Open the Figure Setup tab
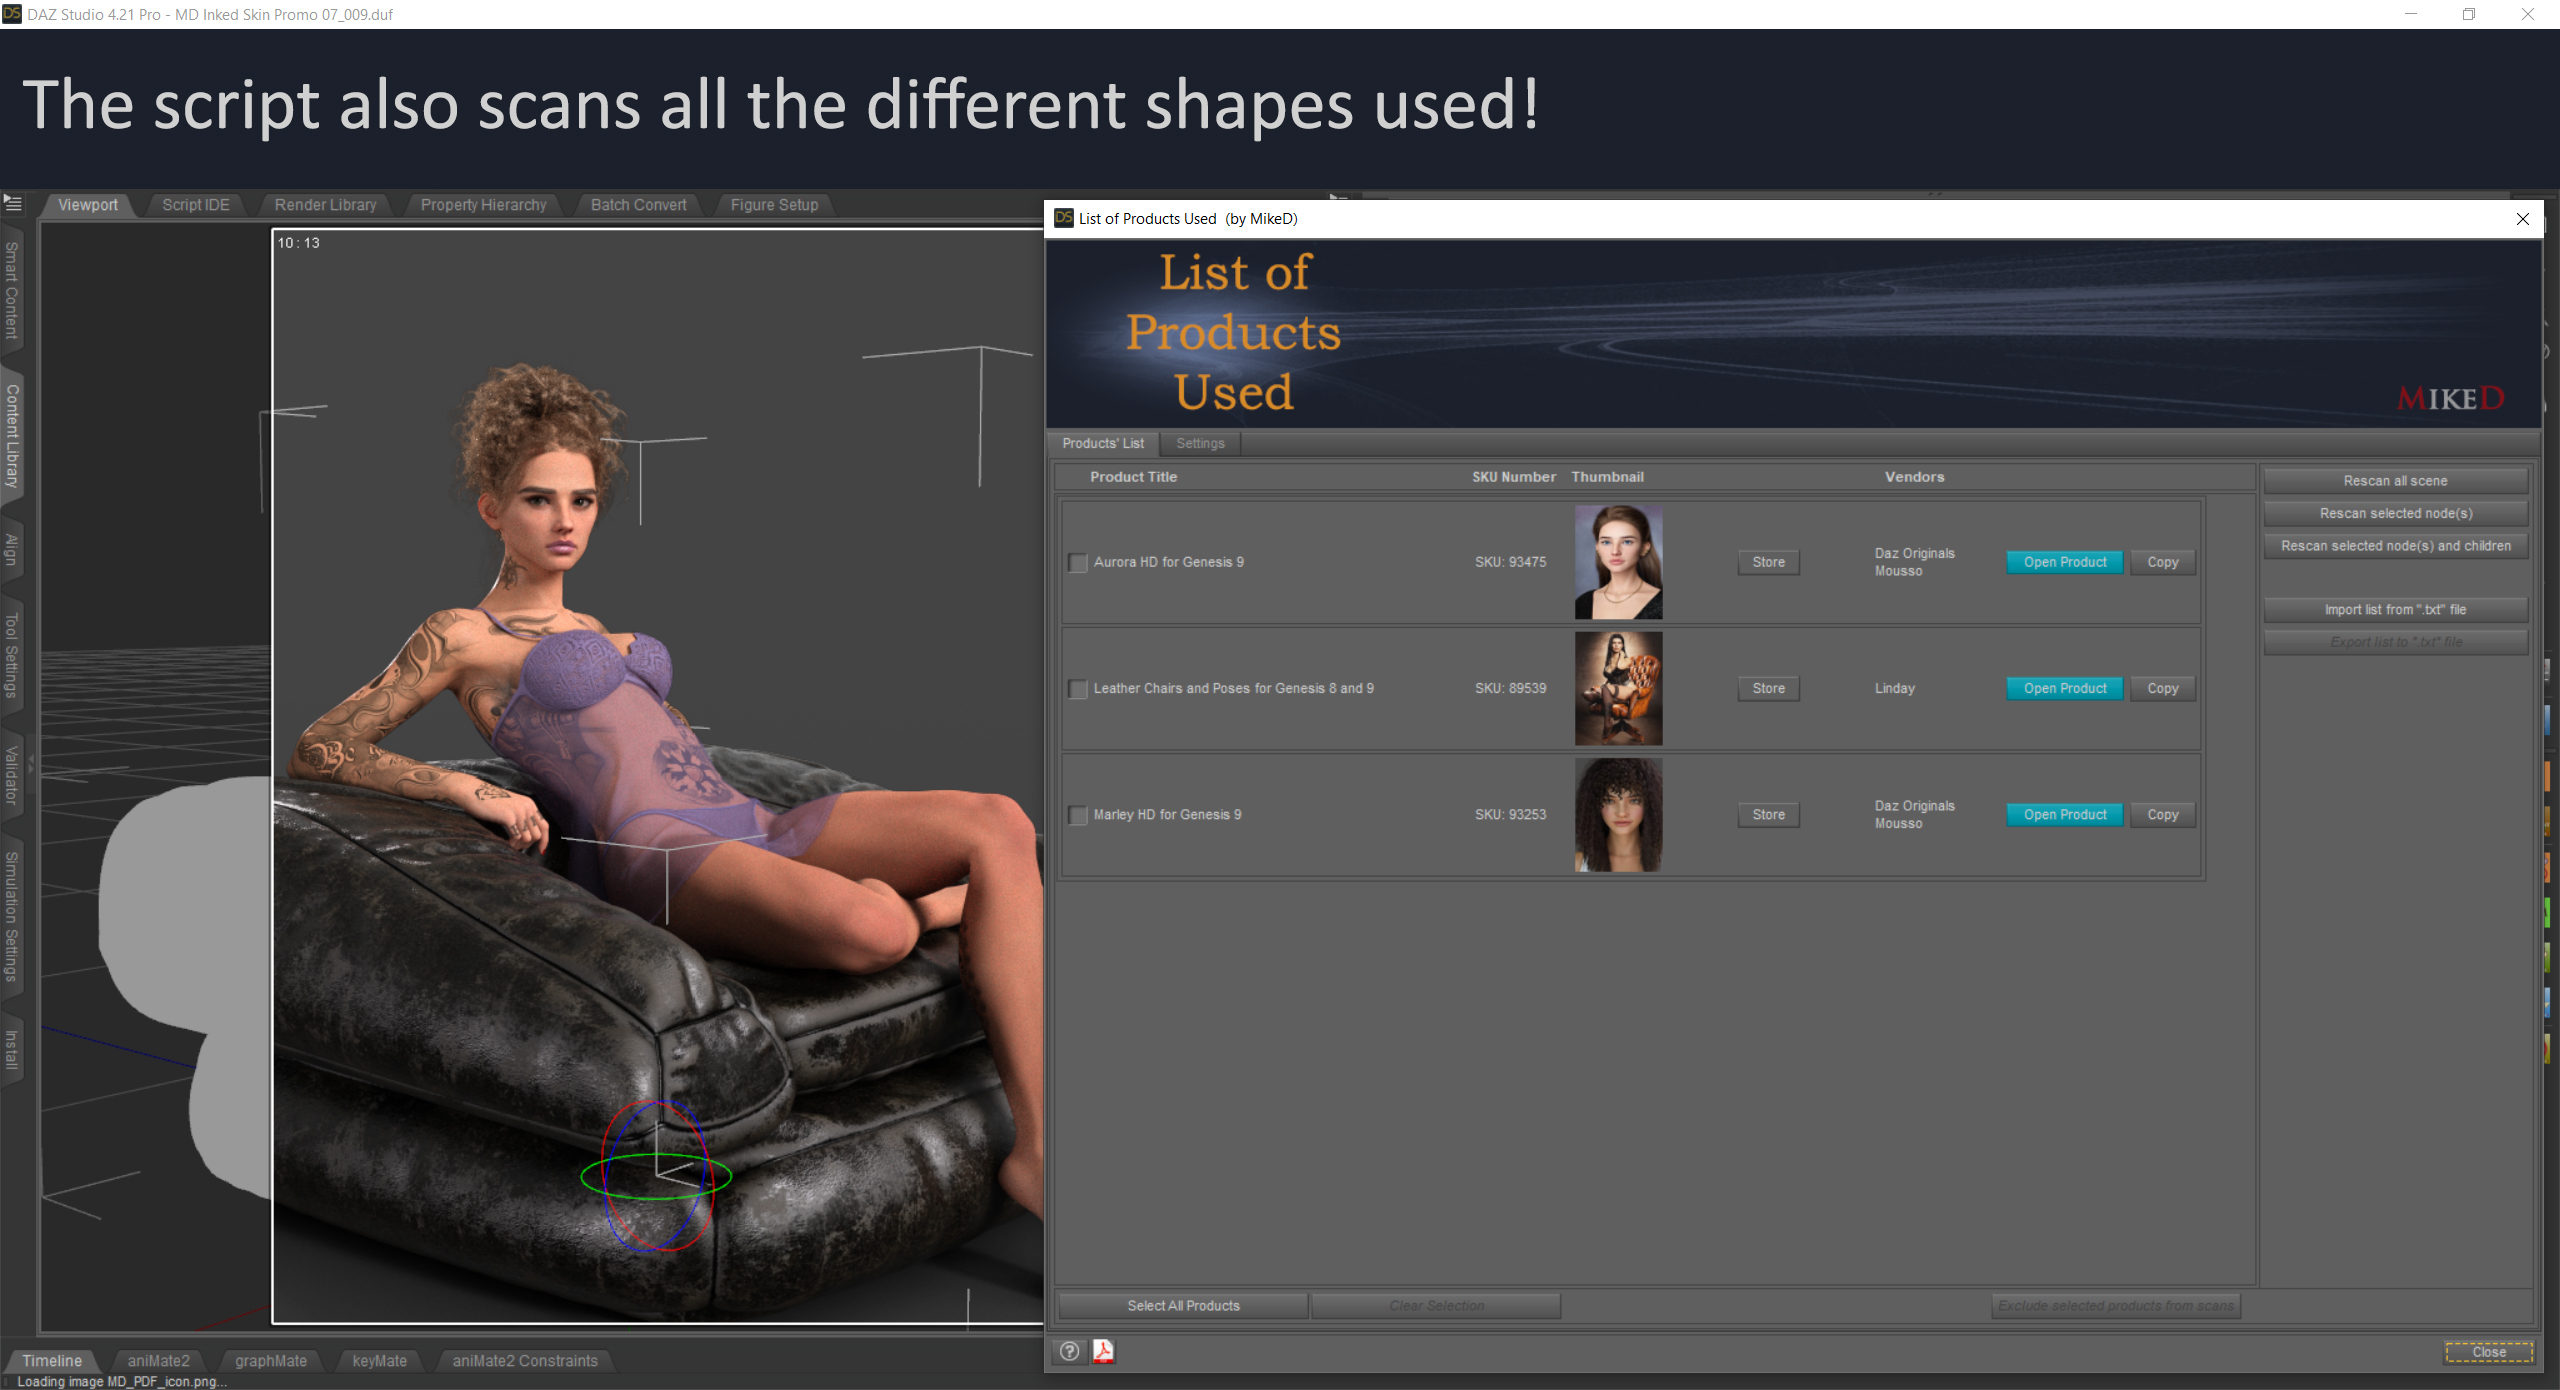Image resolution: width=2560 pixels, height=1390 pixels. 774,205
